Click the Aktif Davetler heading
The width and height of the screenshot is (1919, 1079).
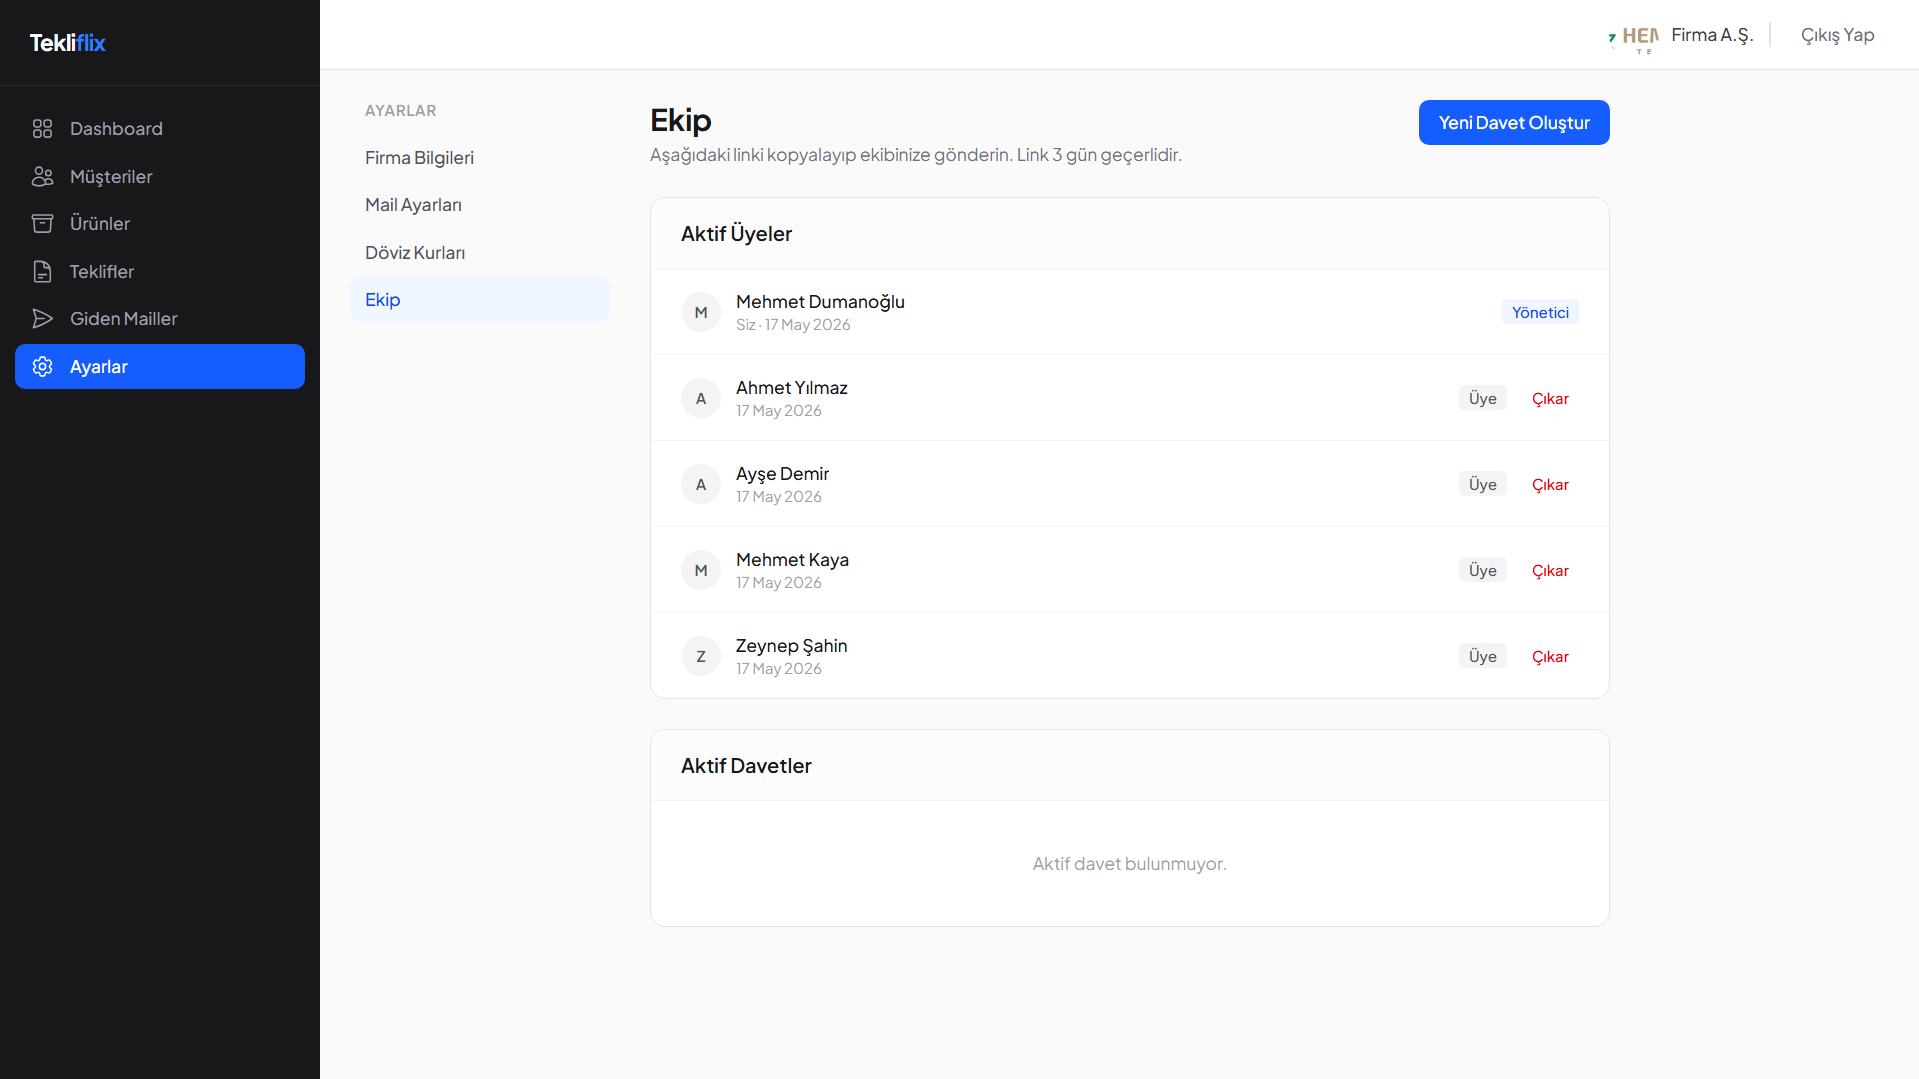(746, 766)
